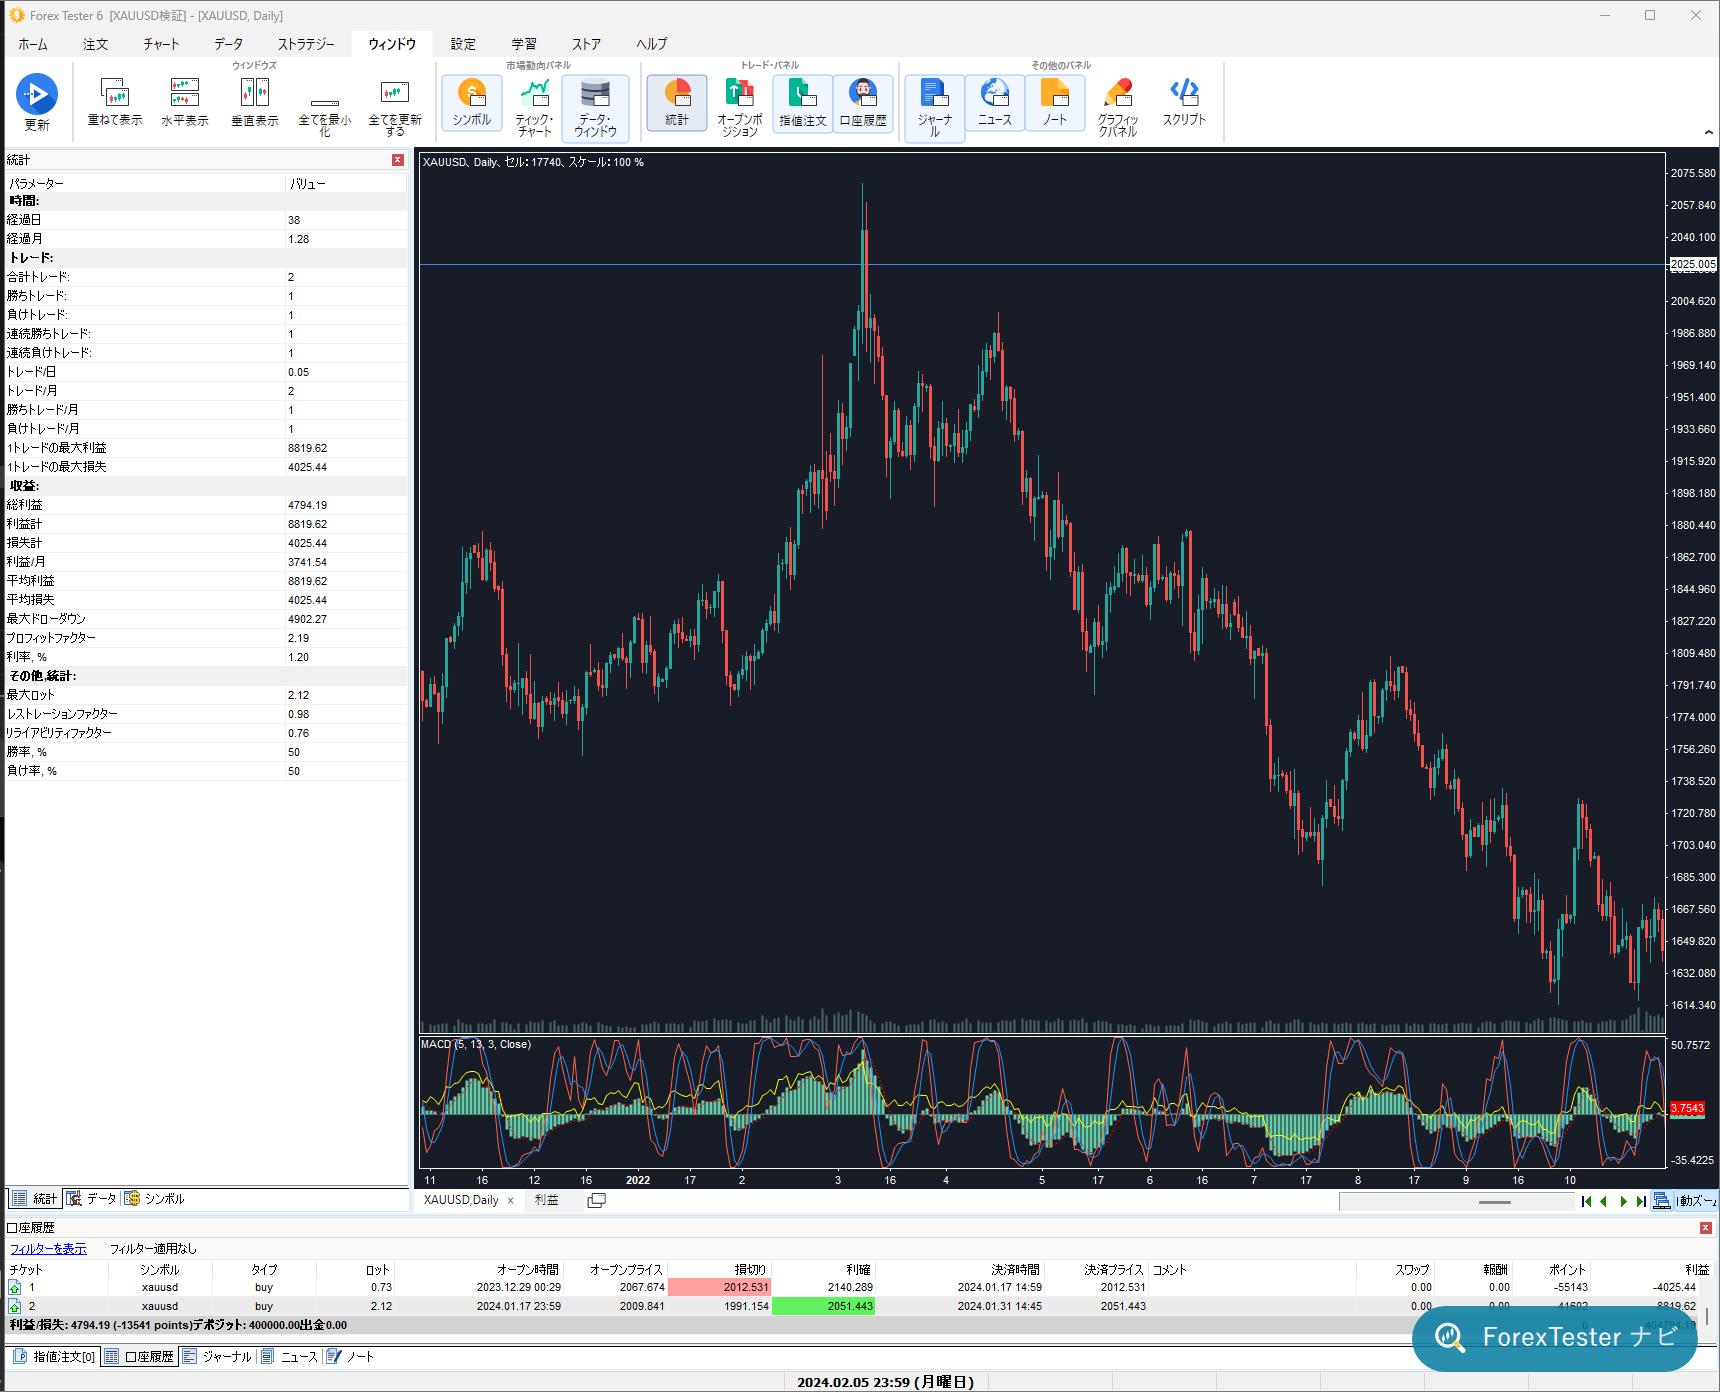Click the 2025.005 price line label
This screenshot has height=1392, width=1720.
pyautogui.click(x=1693, y=265)
